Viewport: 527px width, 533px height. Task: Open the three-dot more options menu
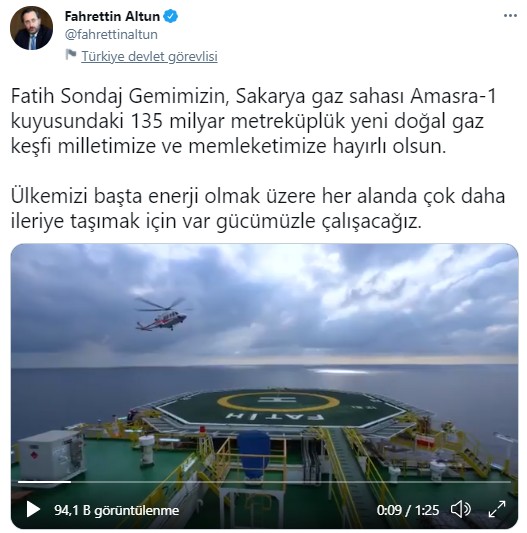[x=510, y=16]
